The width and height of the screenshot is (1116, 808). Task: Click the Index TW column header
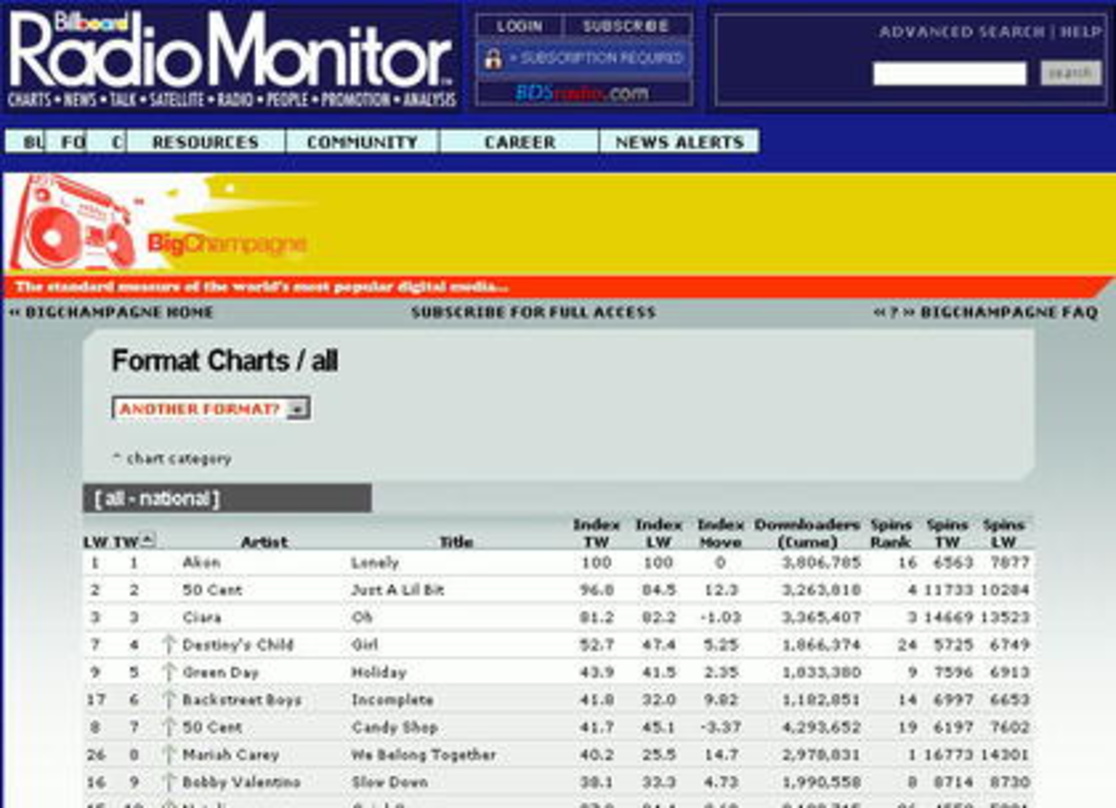point(596,533)
